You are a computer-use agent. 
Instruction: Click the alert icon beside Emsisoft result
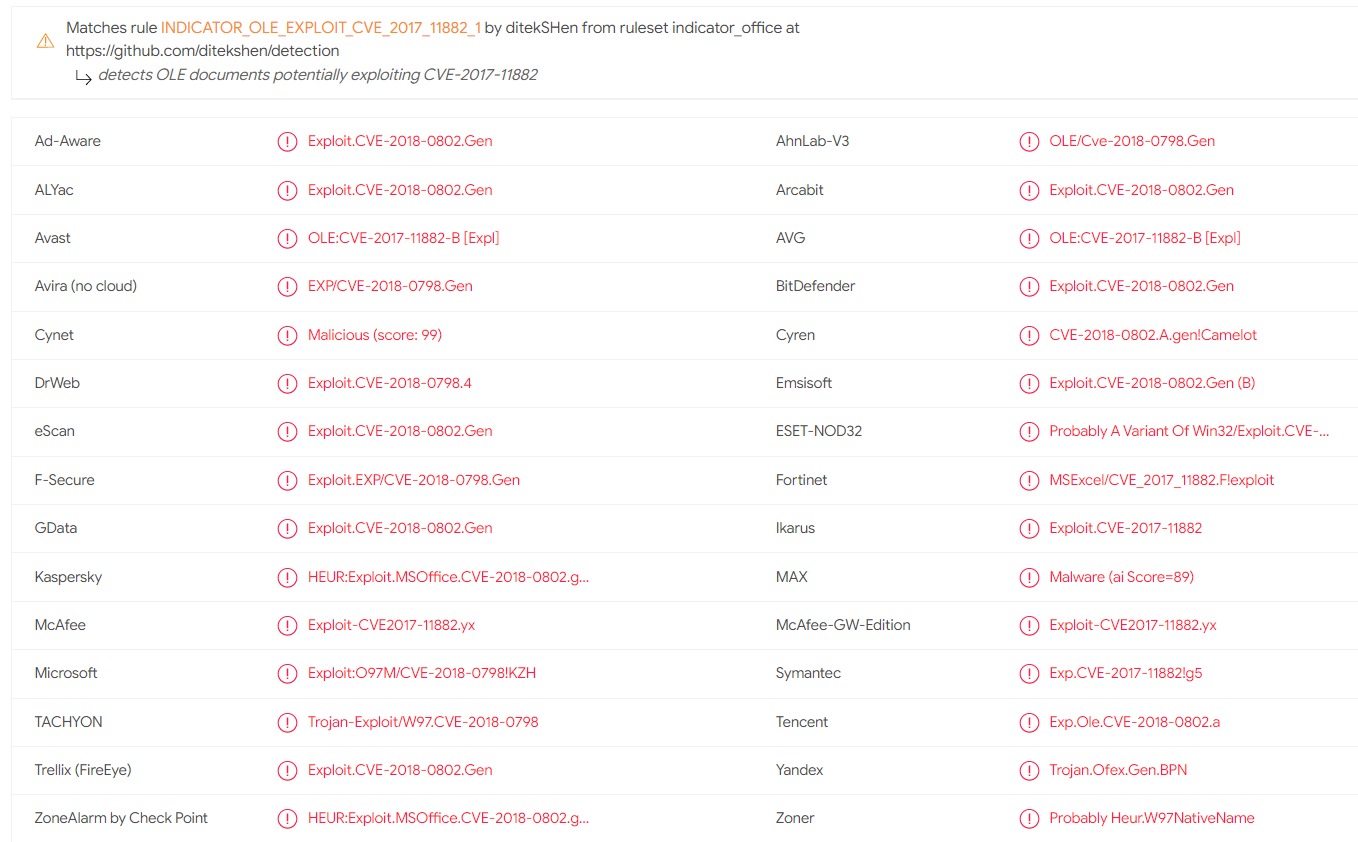1029,384
